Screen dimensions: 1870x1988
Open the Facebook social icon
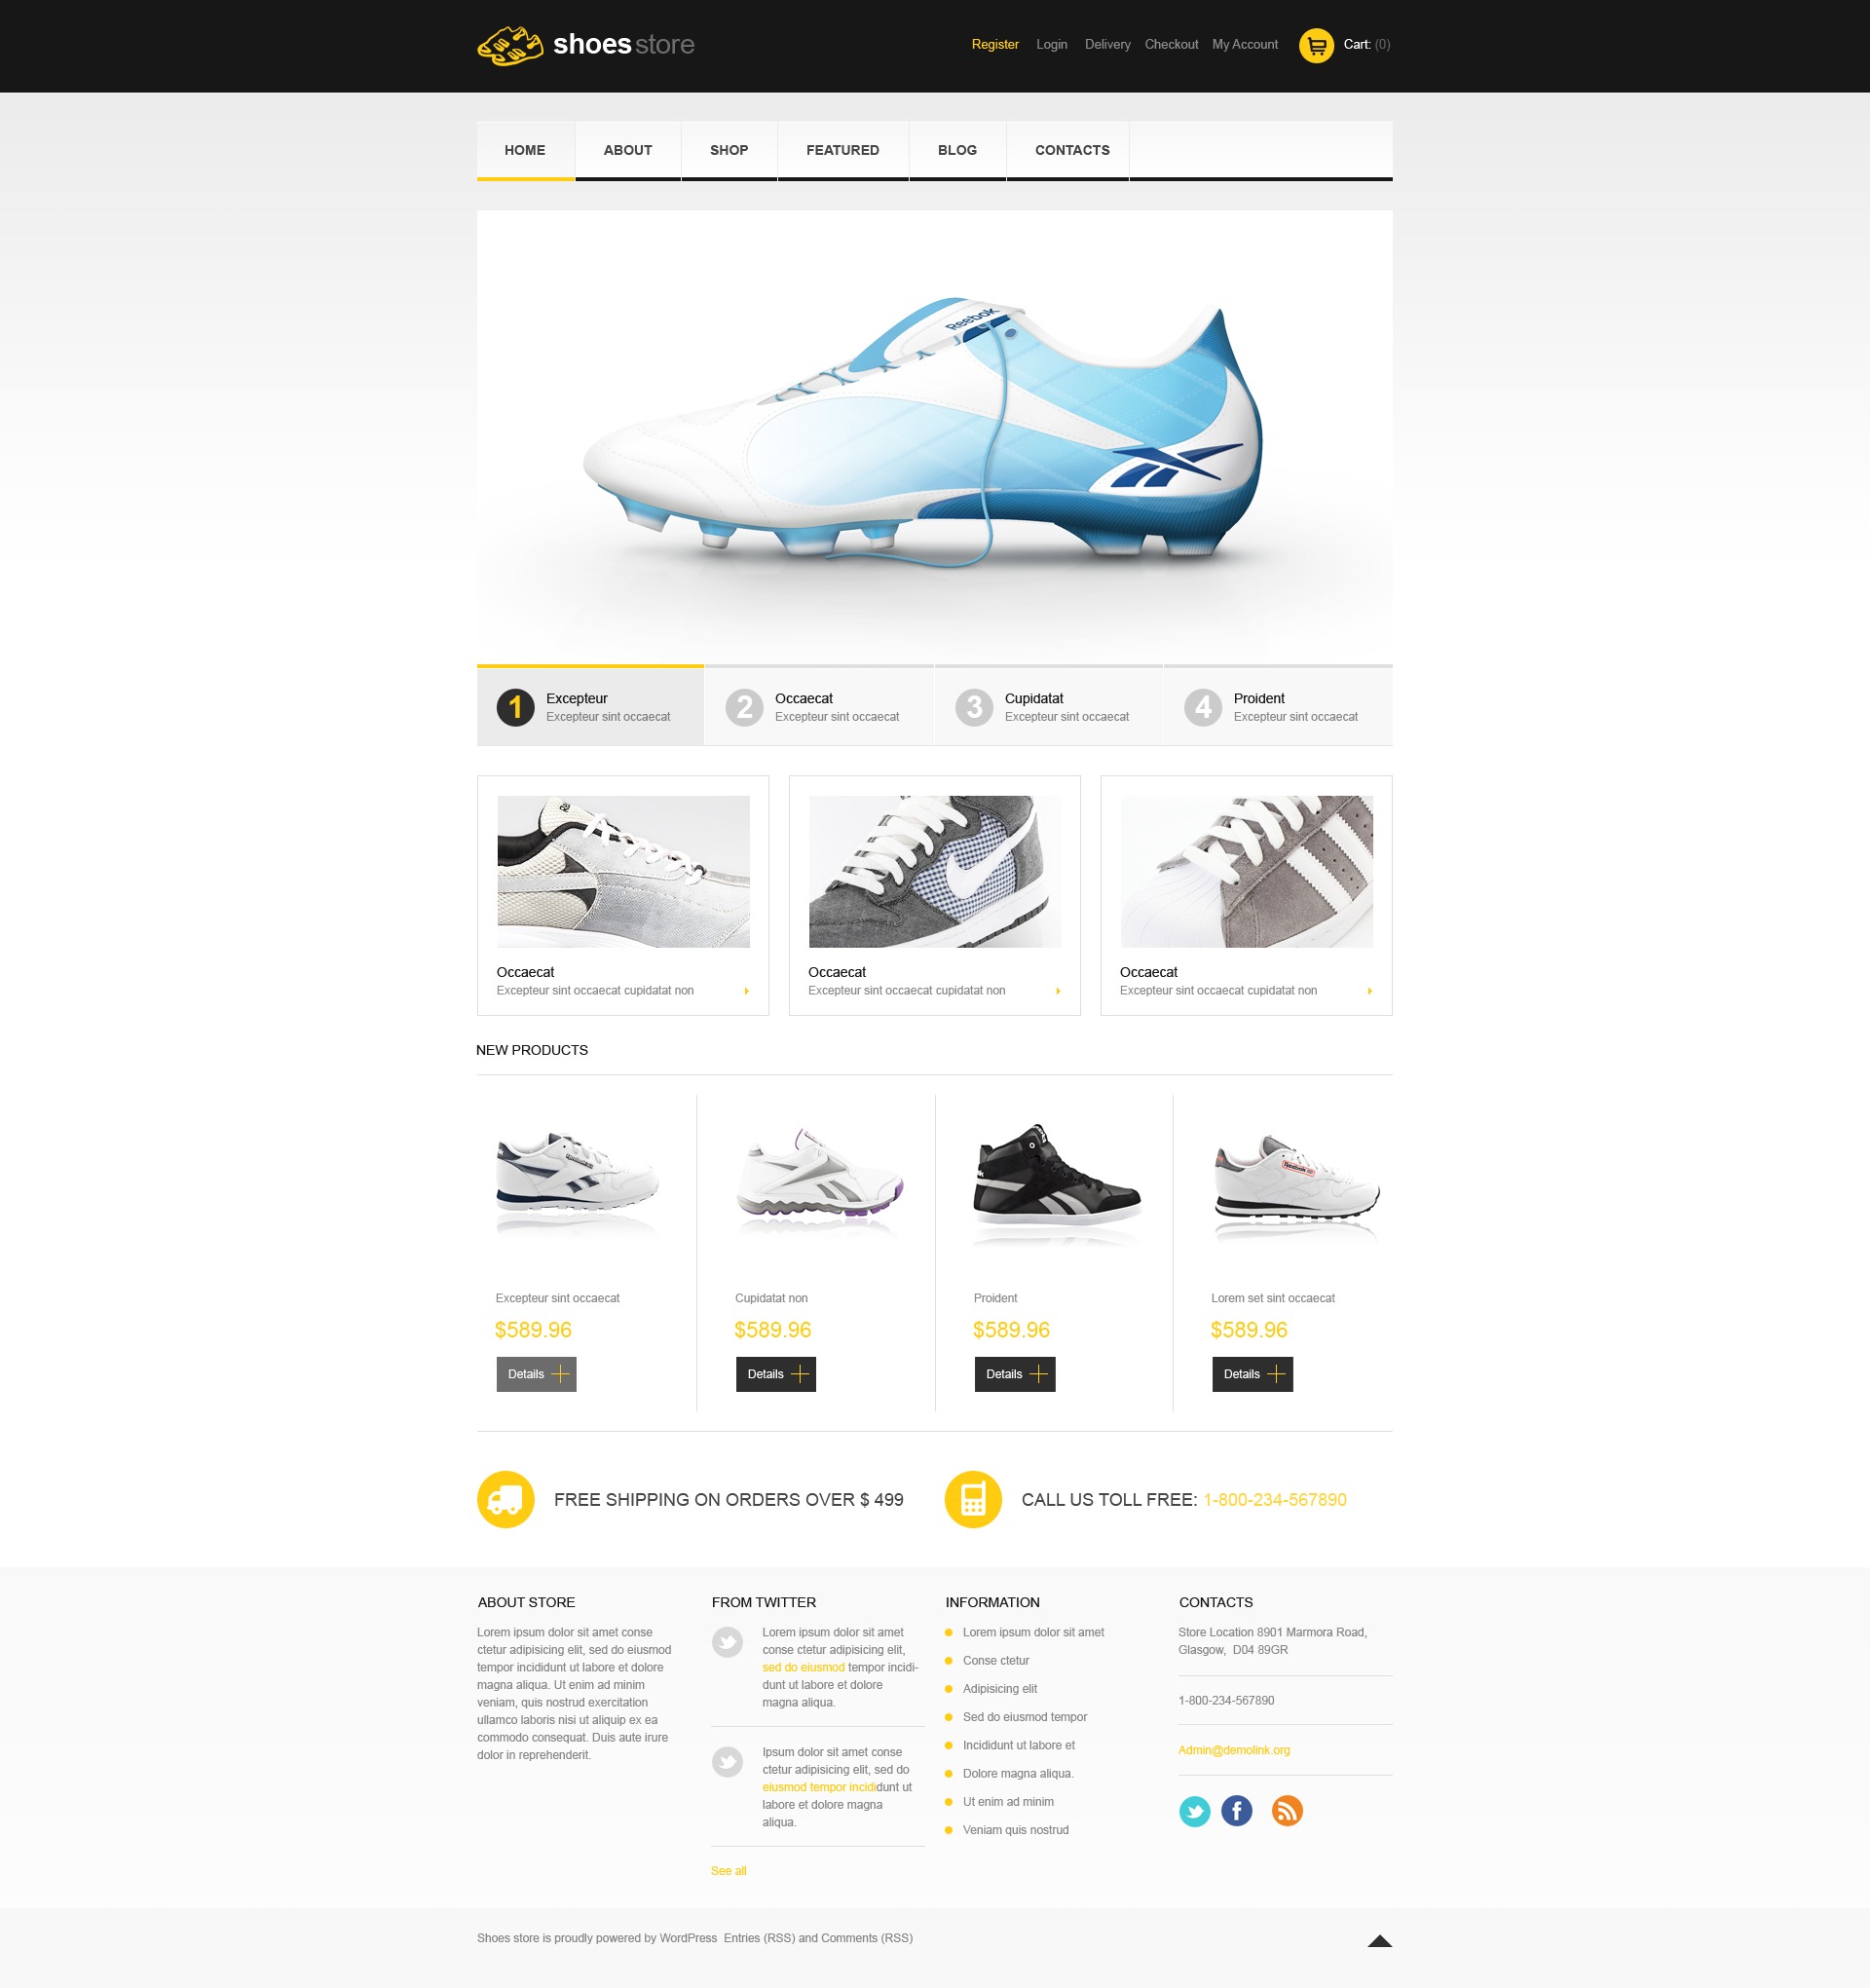[x=1237, y=1811]
